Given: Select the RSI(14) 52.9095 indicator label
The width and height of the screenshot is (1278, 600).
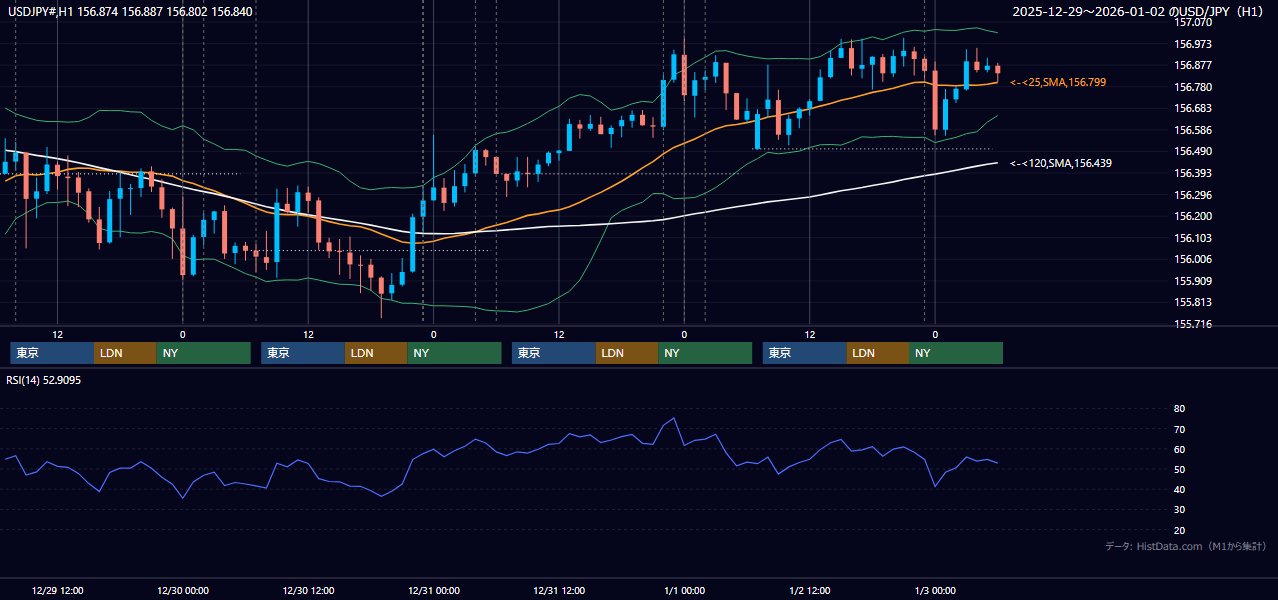Looking at the screenshot, I should [44, 380].
